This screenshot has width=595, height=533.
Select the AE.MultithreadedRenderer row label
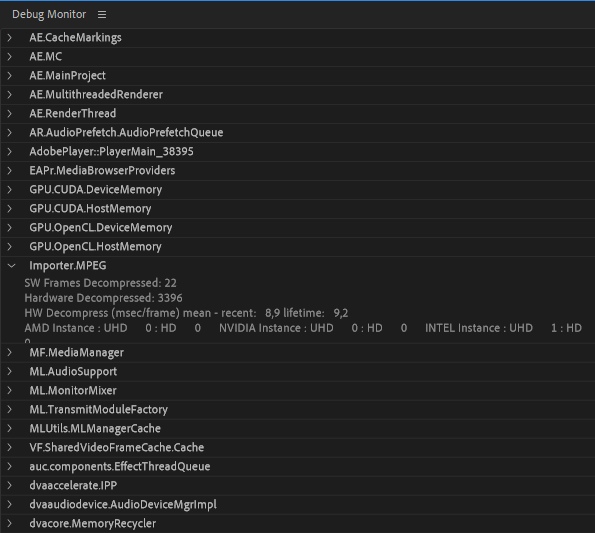[x=96, y=94]
